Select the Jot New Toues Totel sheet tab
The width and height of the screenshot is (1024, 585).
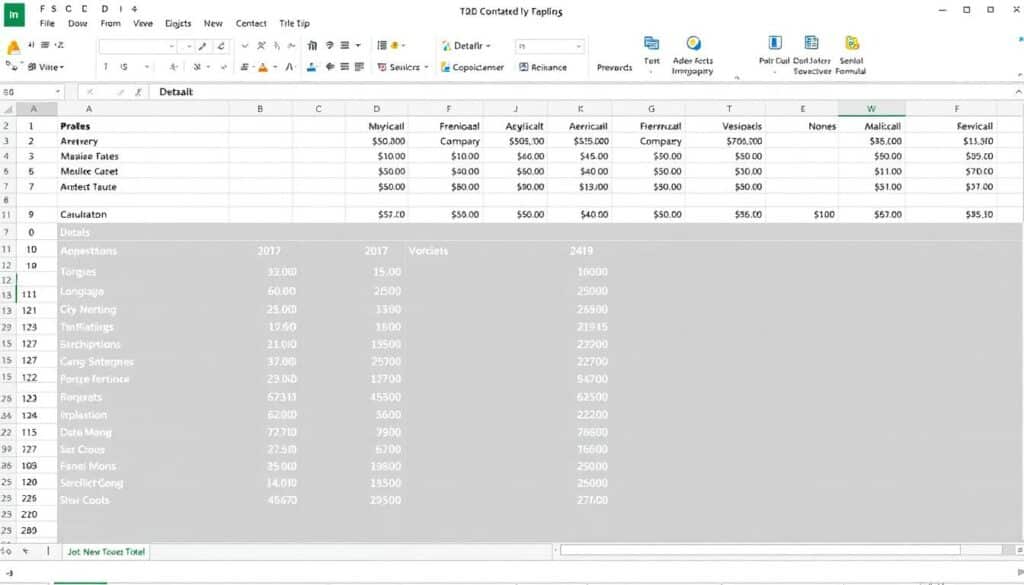(x=106, y=551)
